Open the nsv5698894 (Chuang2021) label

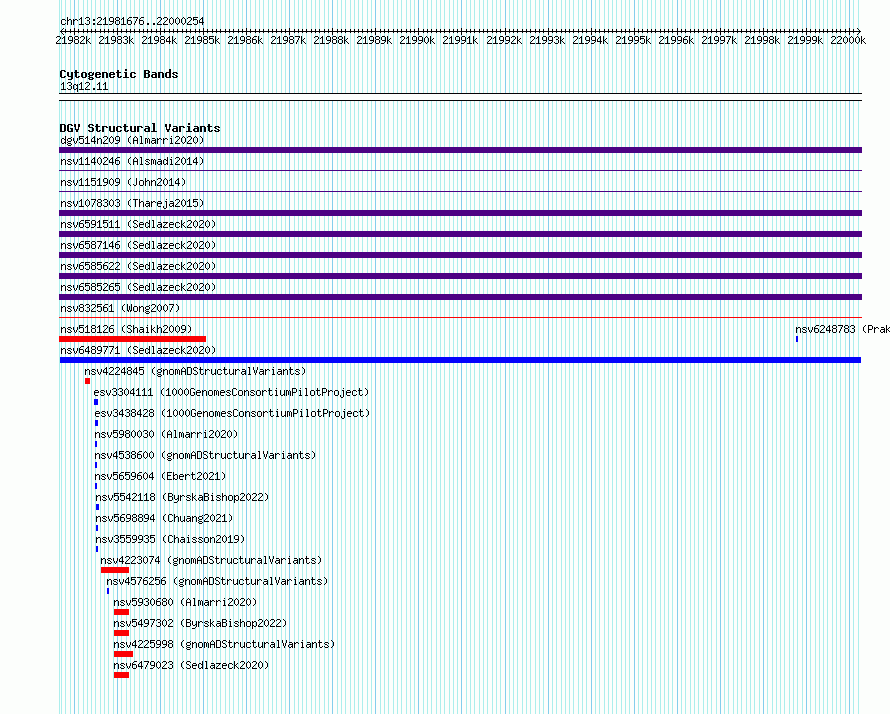164,518
